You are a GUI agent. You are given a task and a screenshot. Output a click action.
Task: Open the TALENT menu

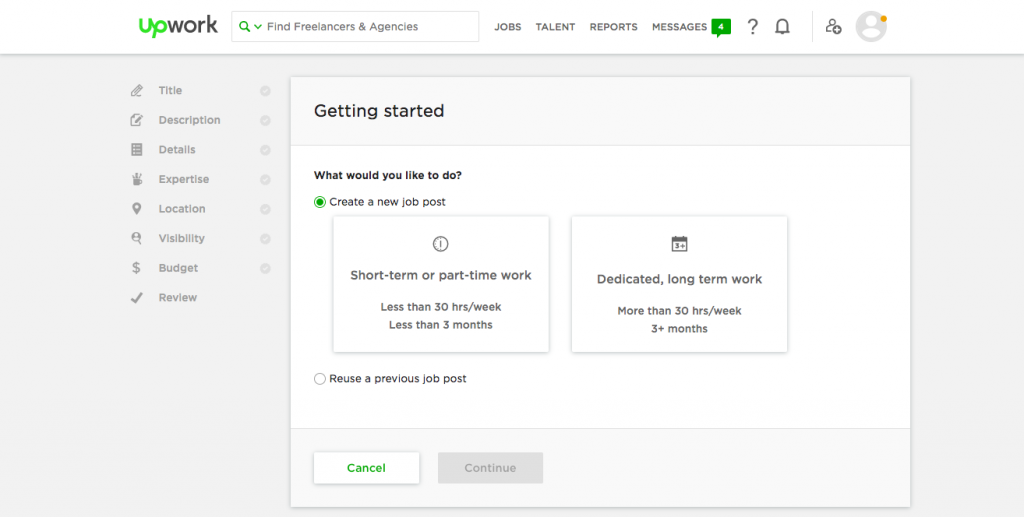(x=555, y=27)
